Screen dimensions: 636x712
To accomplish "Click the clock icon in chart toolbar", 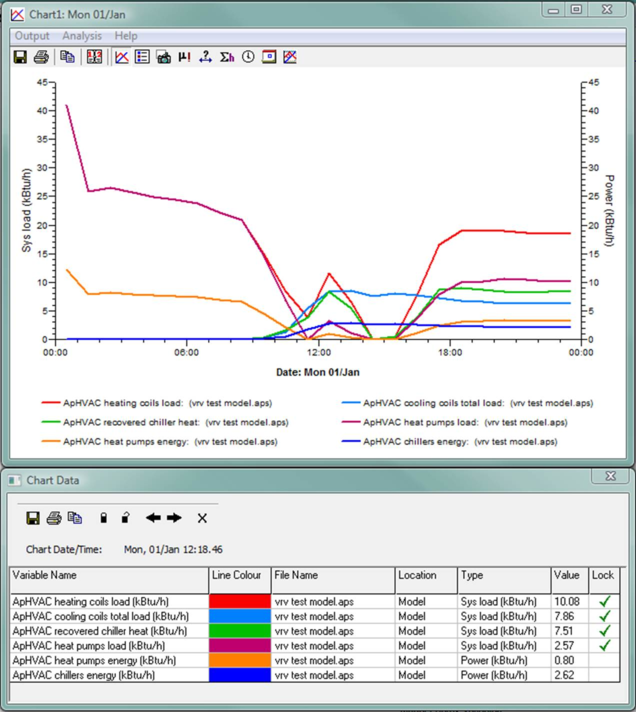I will click(x=248, y=57).
